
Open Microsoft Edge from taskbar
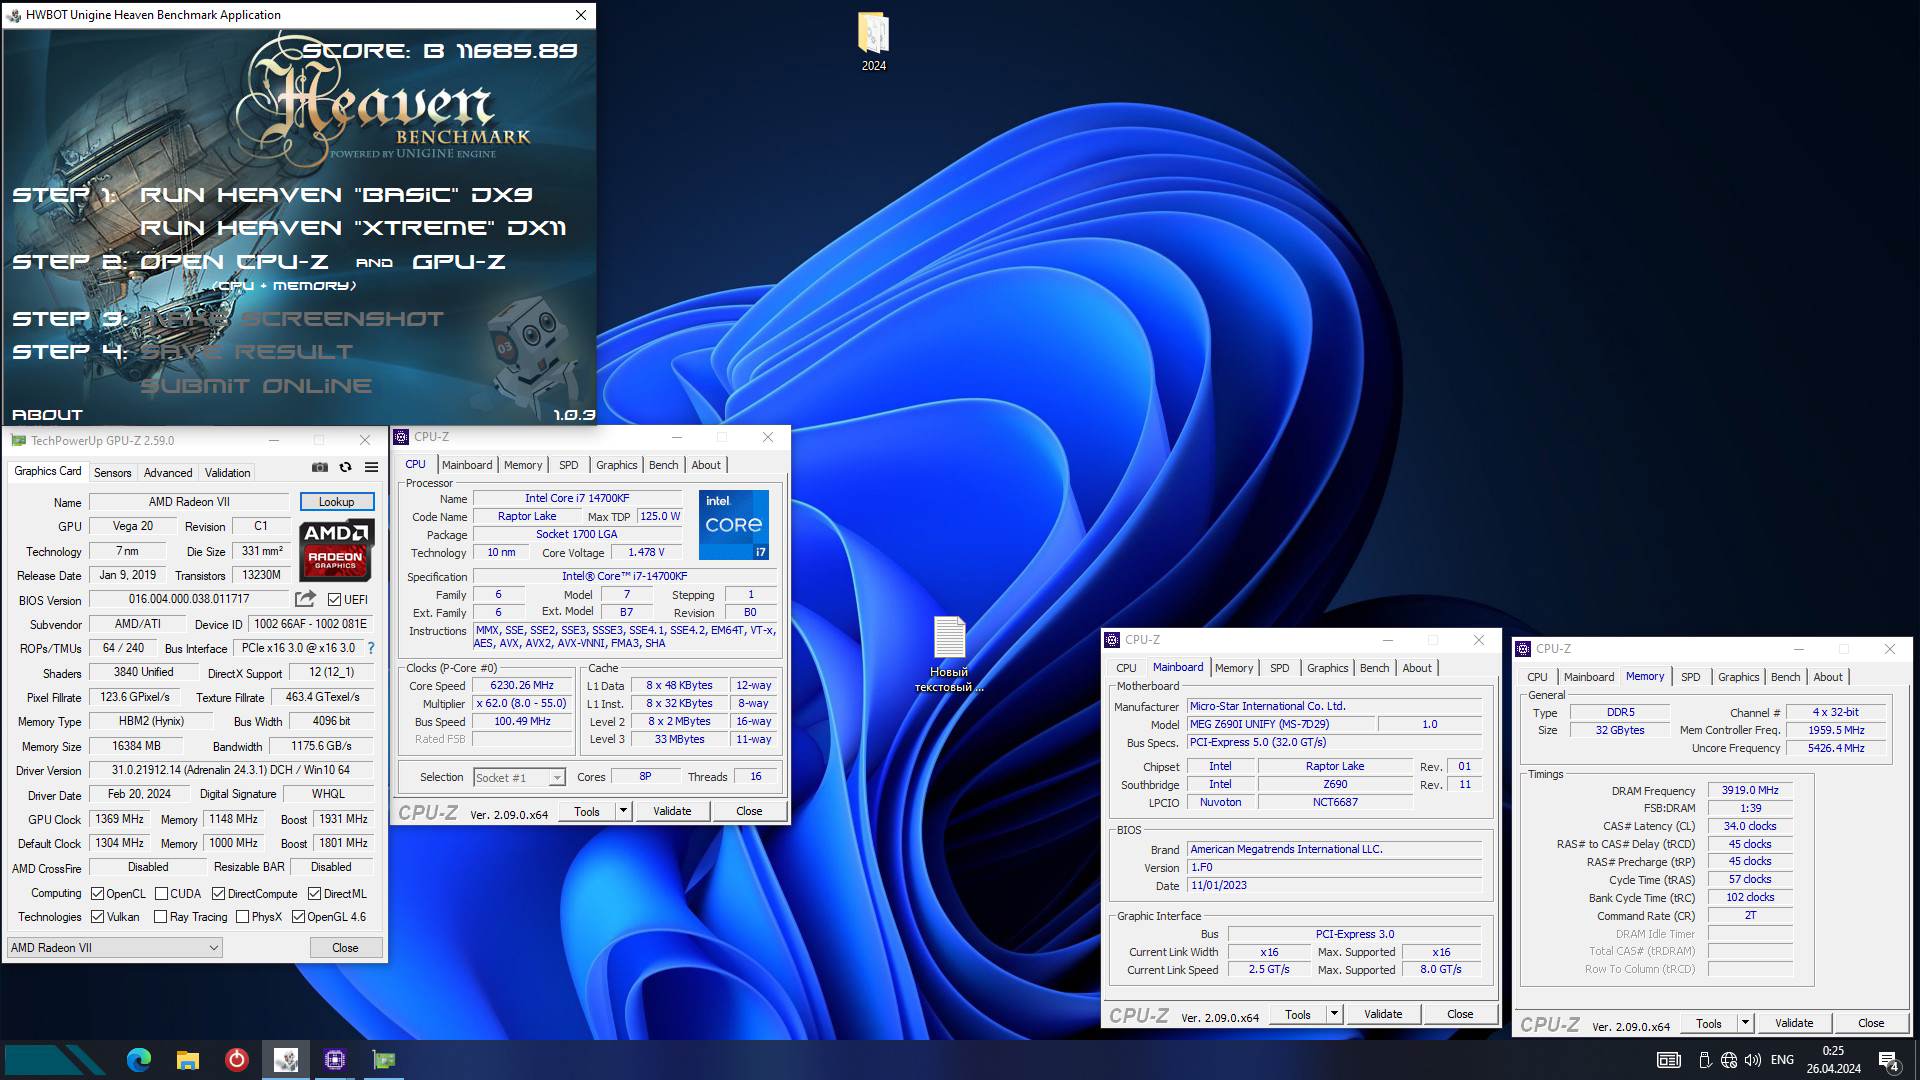(x=138, y=1060)
